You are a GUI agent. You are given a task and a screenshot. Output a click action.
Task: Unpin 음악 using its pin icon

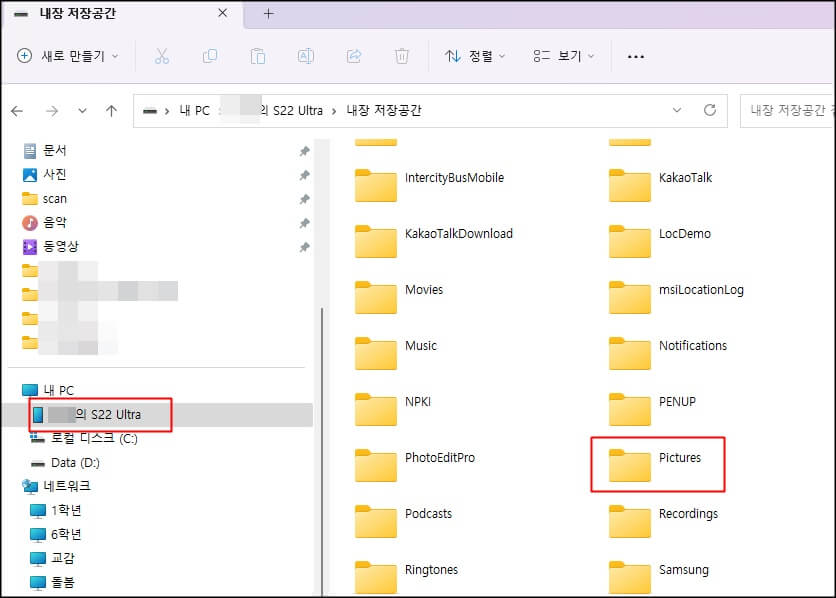pos(304,223)
